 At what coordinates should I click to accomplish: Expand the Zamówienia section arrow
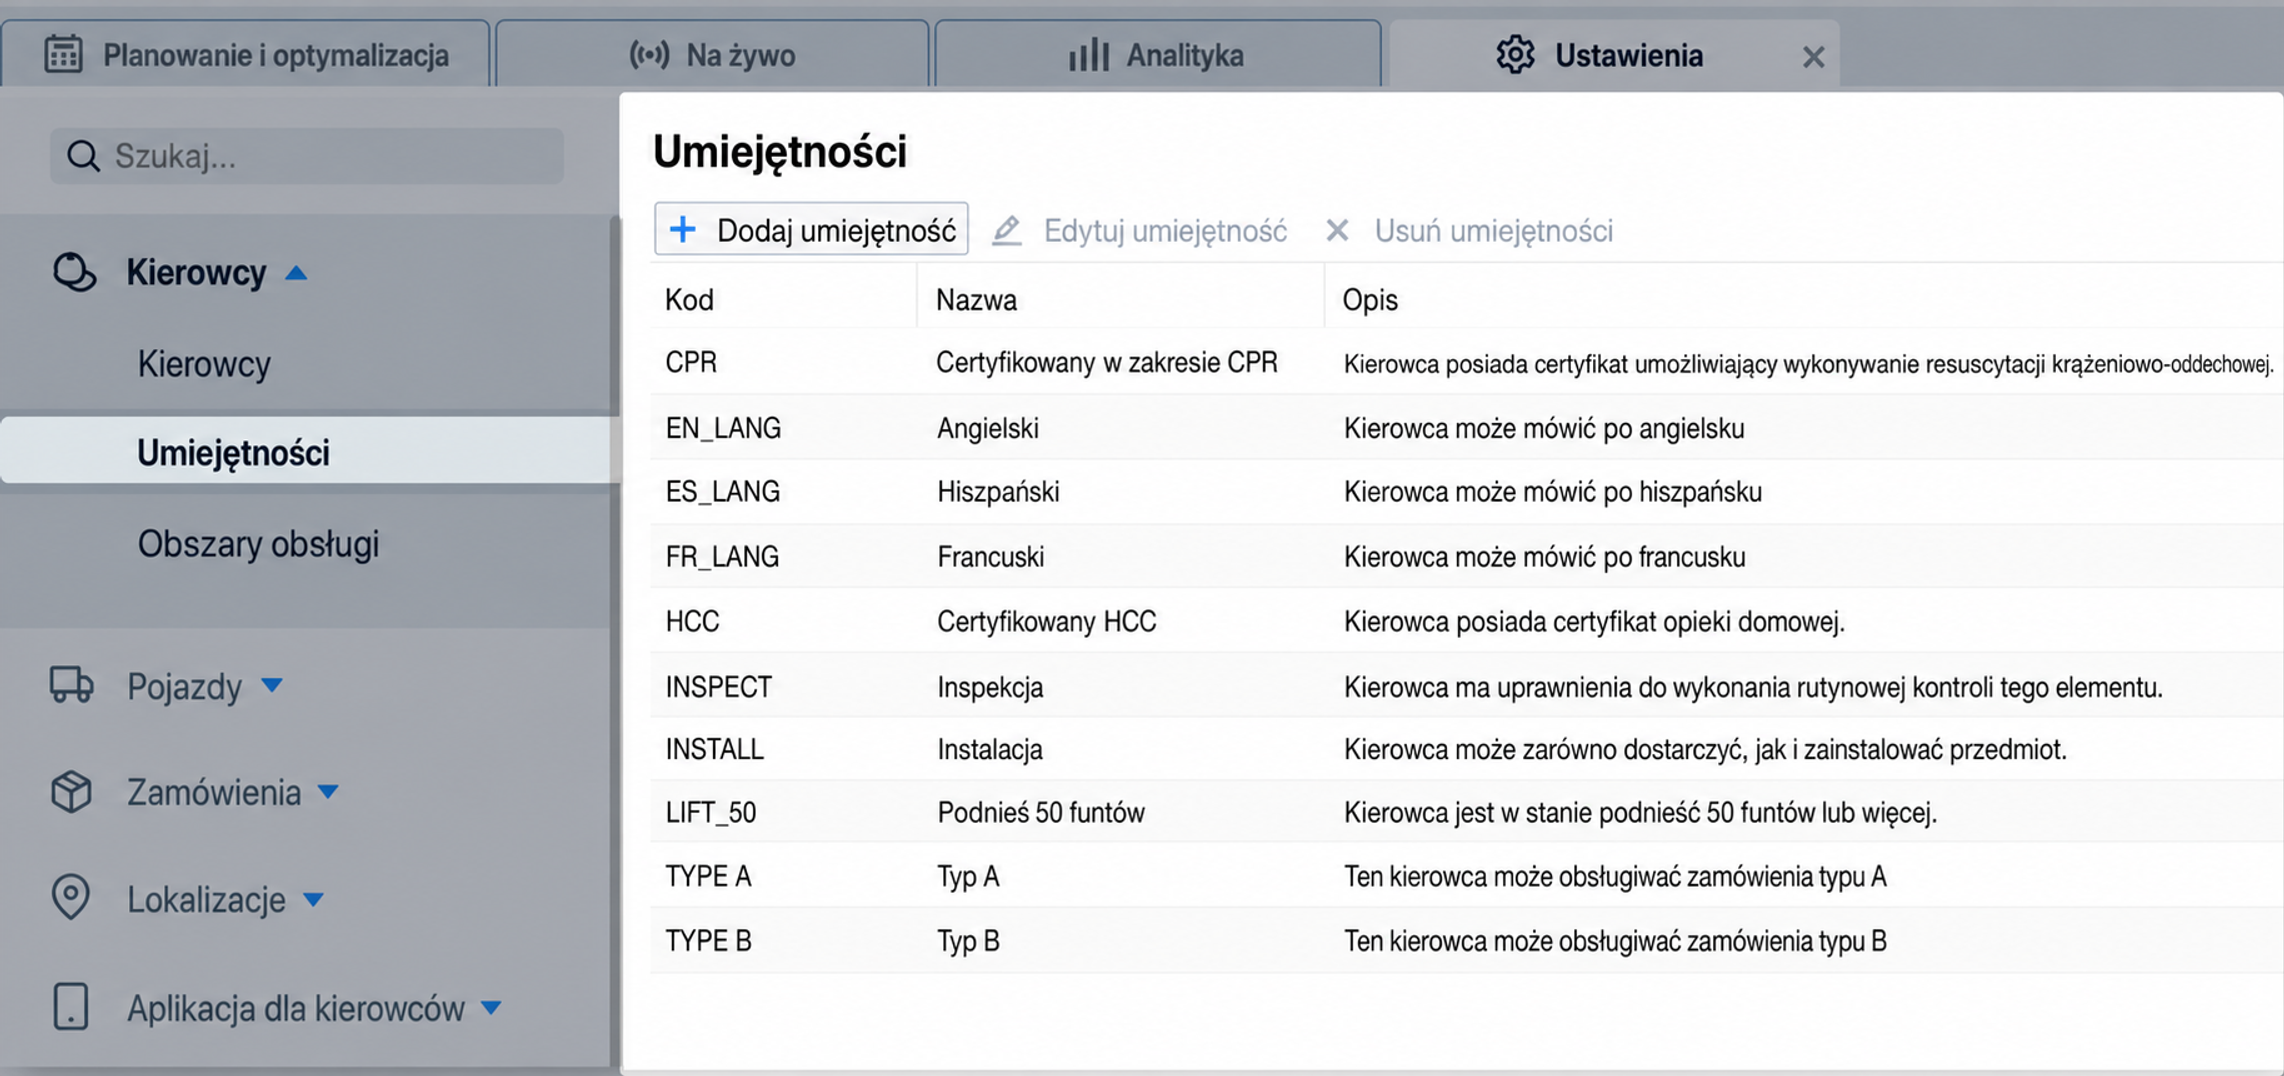328,792
